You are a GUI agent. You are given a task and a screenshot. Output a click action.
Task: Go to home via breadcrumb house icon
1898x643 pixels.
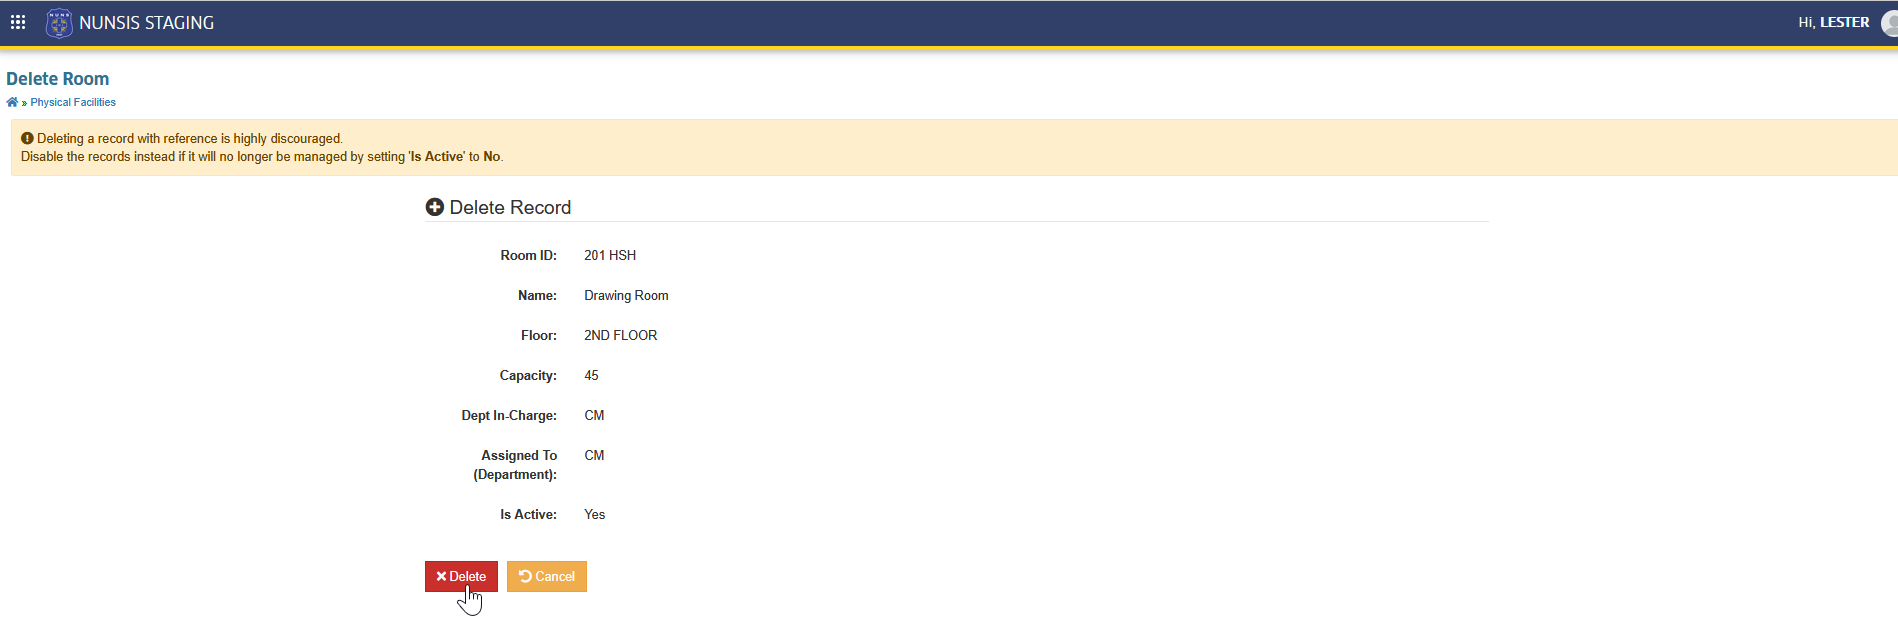12,102
